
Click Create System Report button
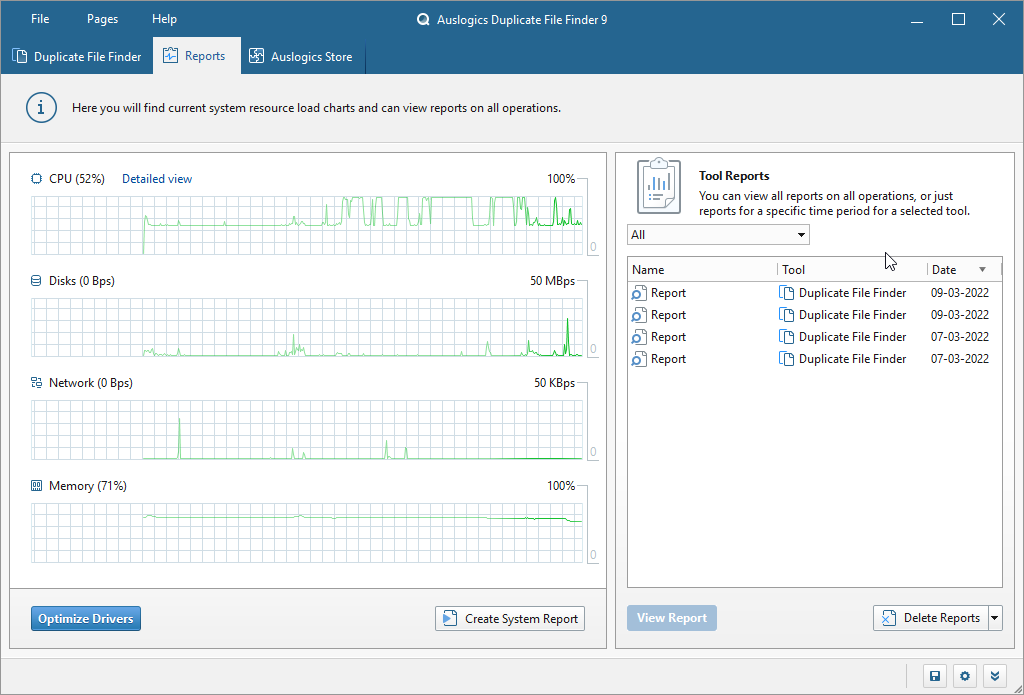tap(510, 619)
